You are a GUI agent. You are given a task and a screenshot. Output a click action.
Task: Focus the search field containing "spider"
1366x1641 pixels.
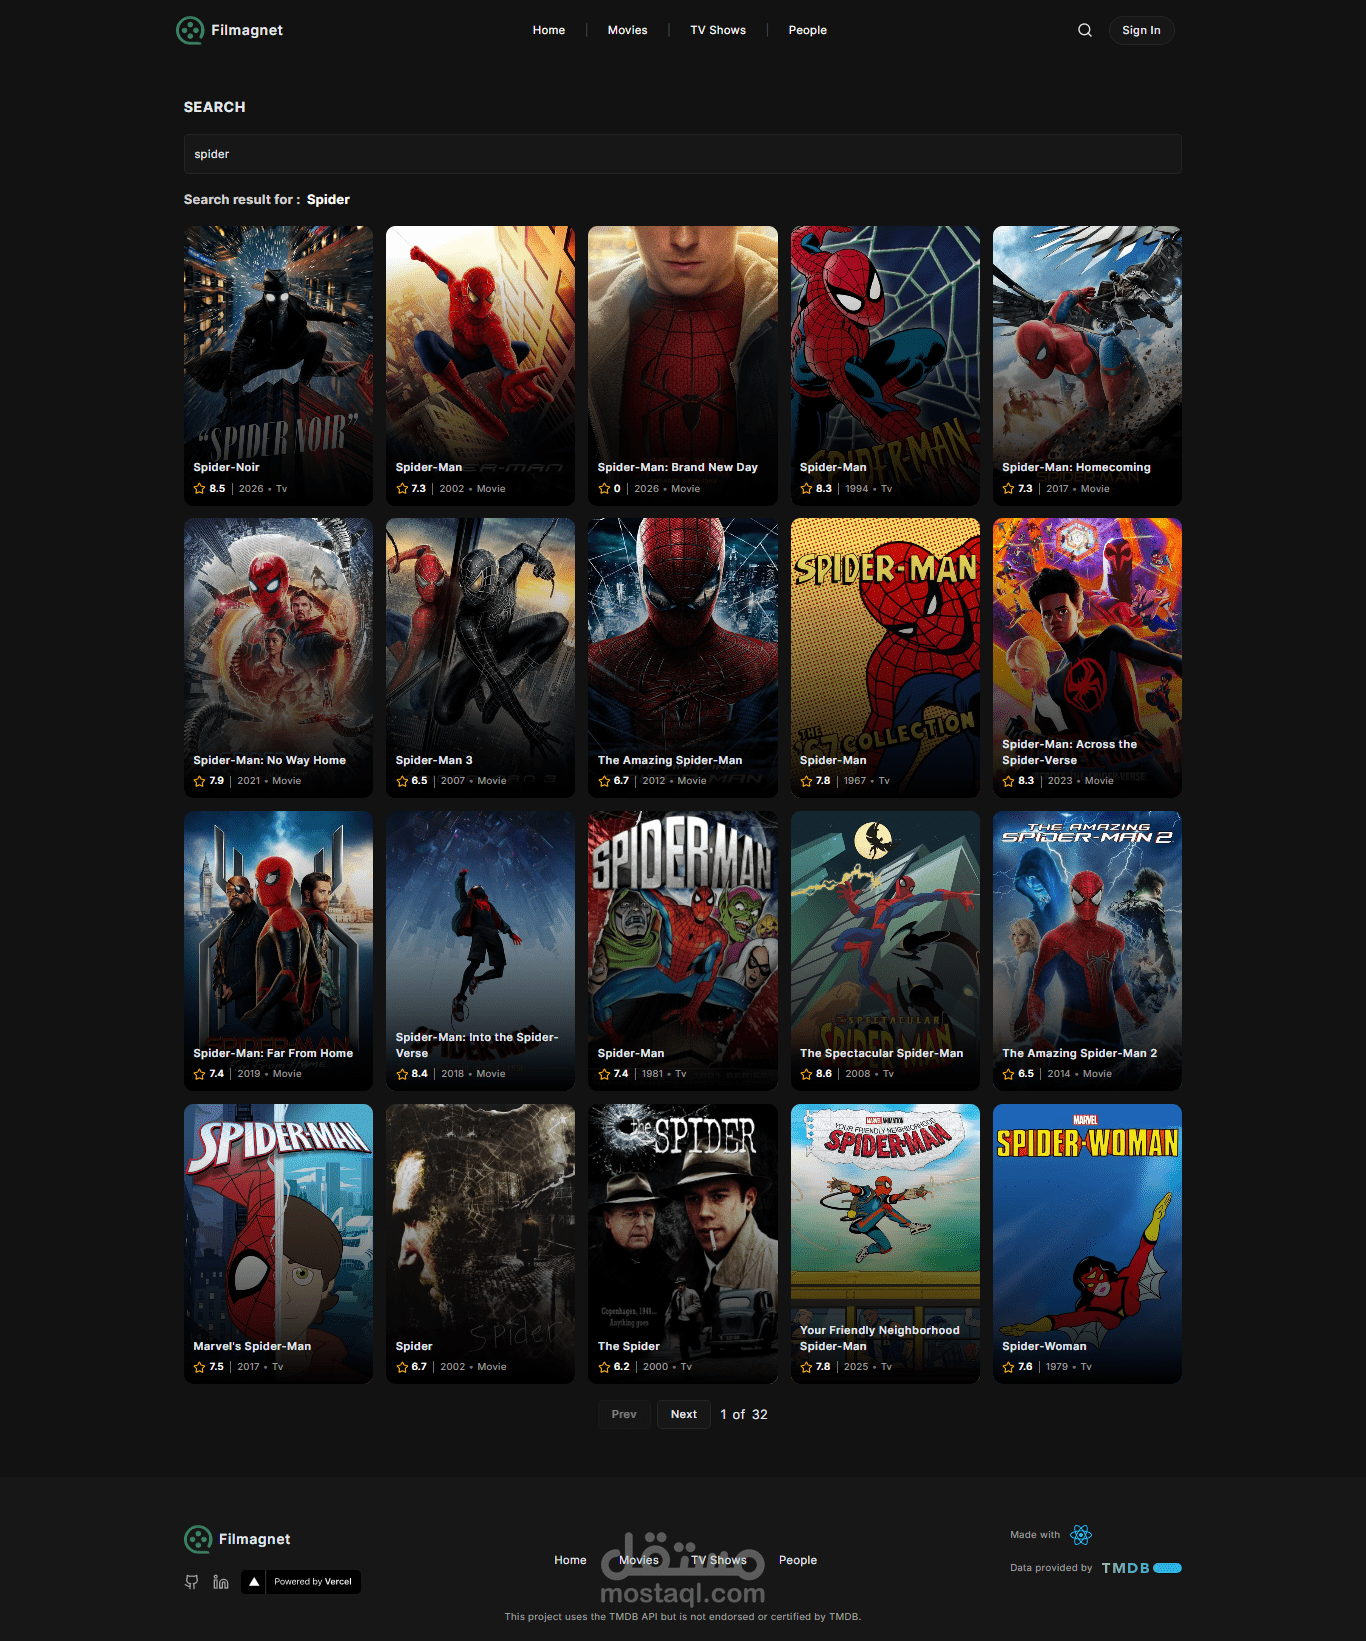(x=683, y=154)
